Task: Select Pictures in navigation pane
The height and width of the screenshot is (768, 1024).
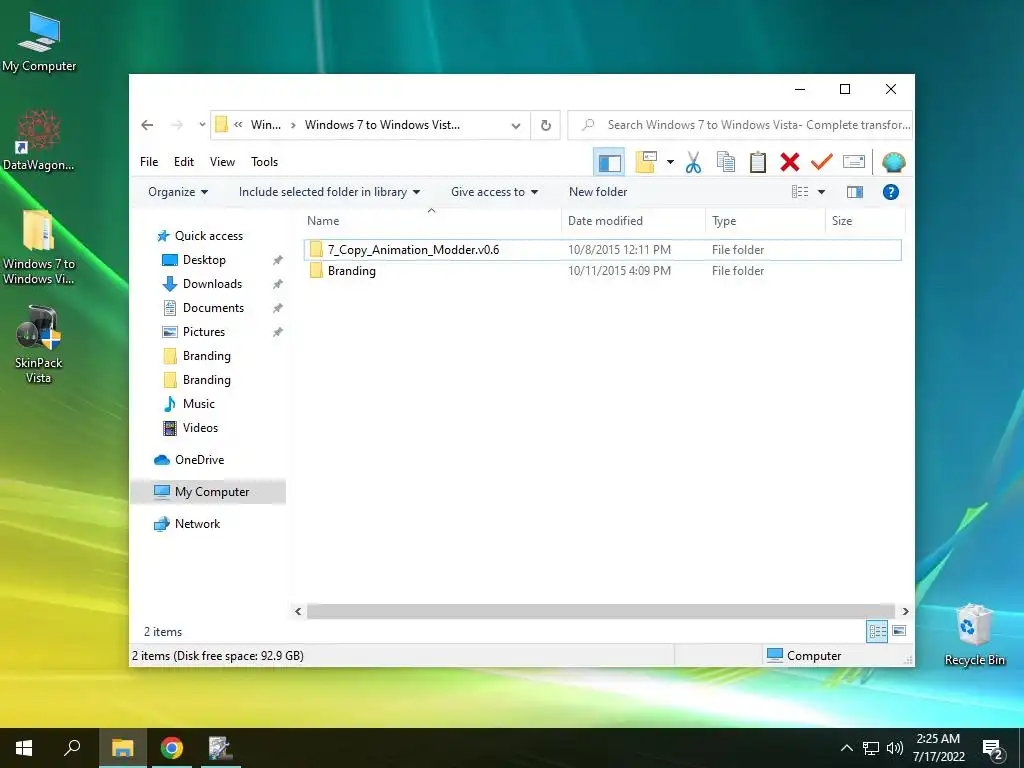Action: (204, 332)
